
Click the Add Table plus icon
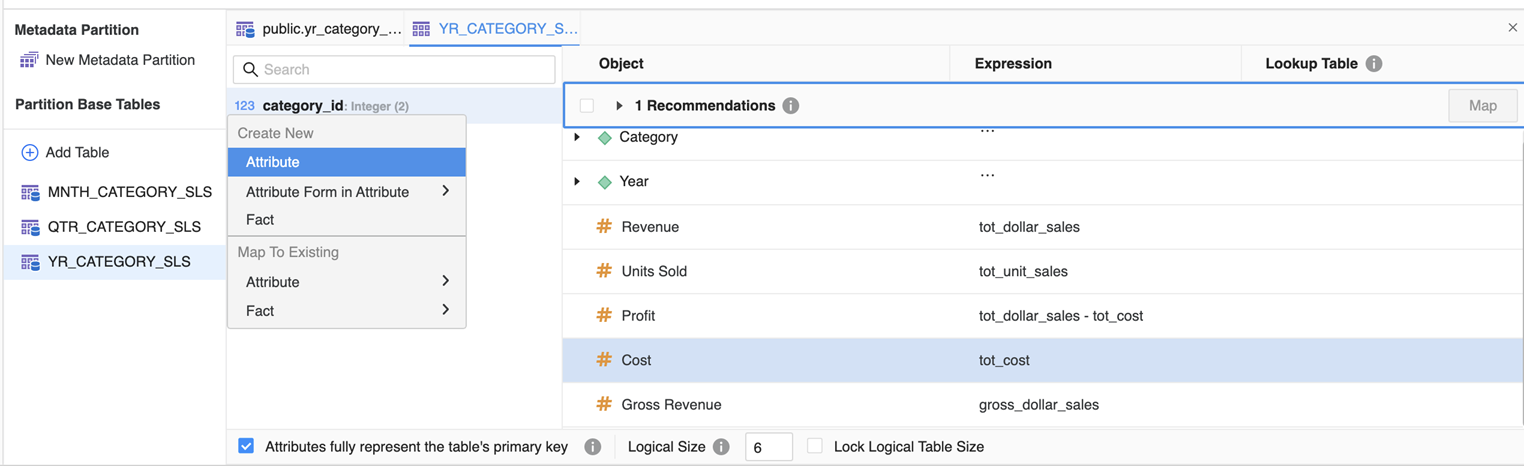(30, 153)
